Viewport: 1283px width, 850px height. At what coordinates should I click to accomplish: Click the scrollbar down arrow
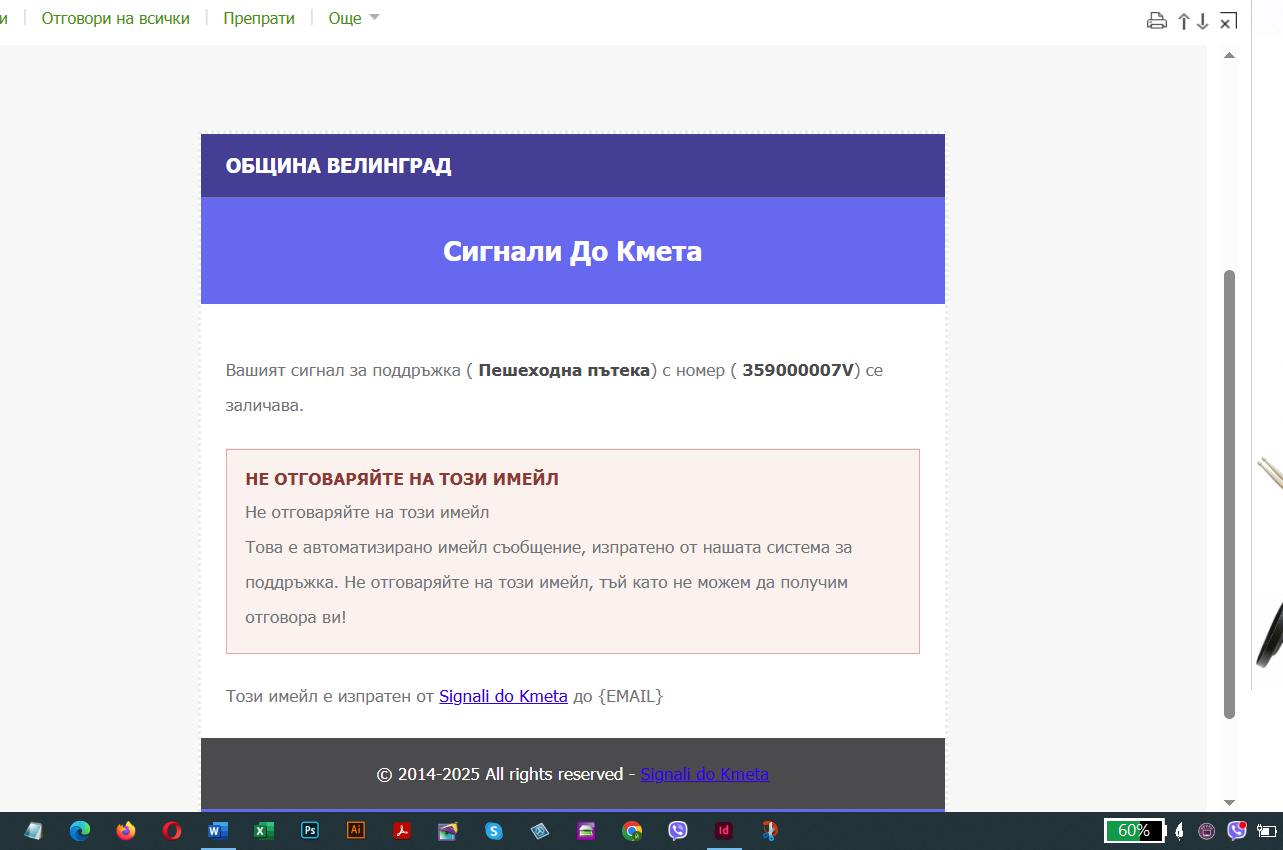1230,802
